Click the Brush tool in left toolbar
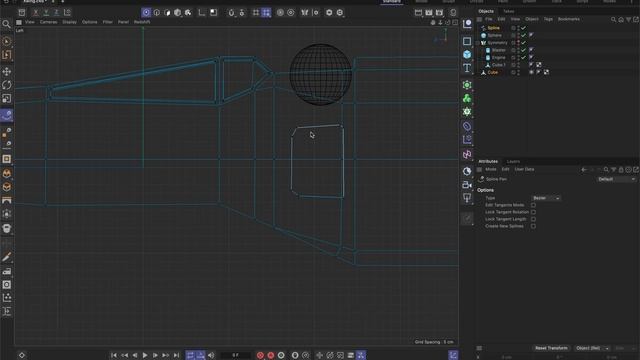The width and height of the screenshot is (640, 360). (7, 257)
